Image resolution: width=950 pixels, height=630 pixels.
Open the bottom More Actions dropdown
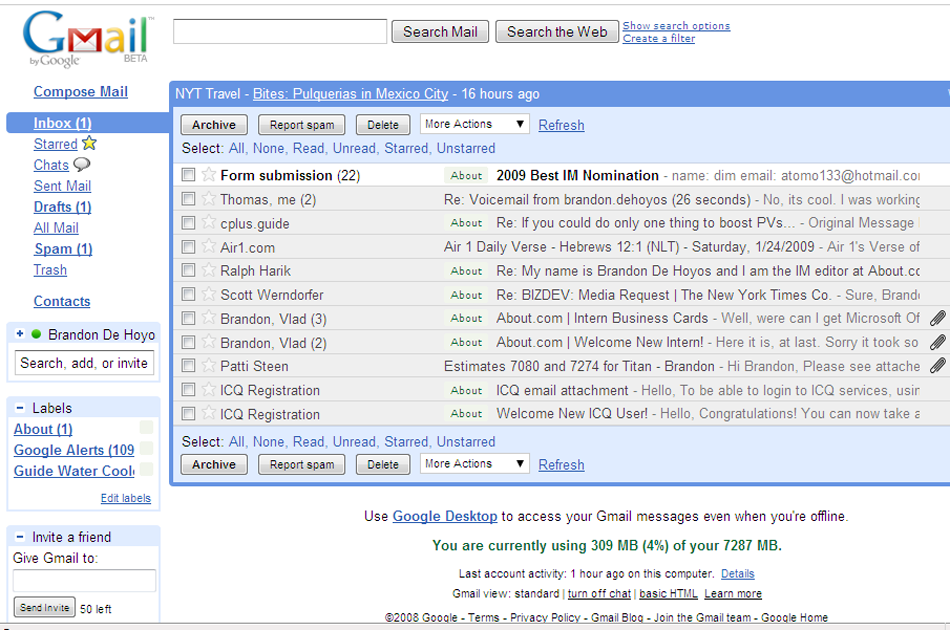(474, 464)
